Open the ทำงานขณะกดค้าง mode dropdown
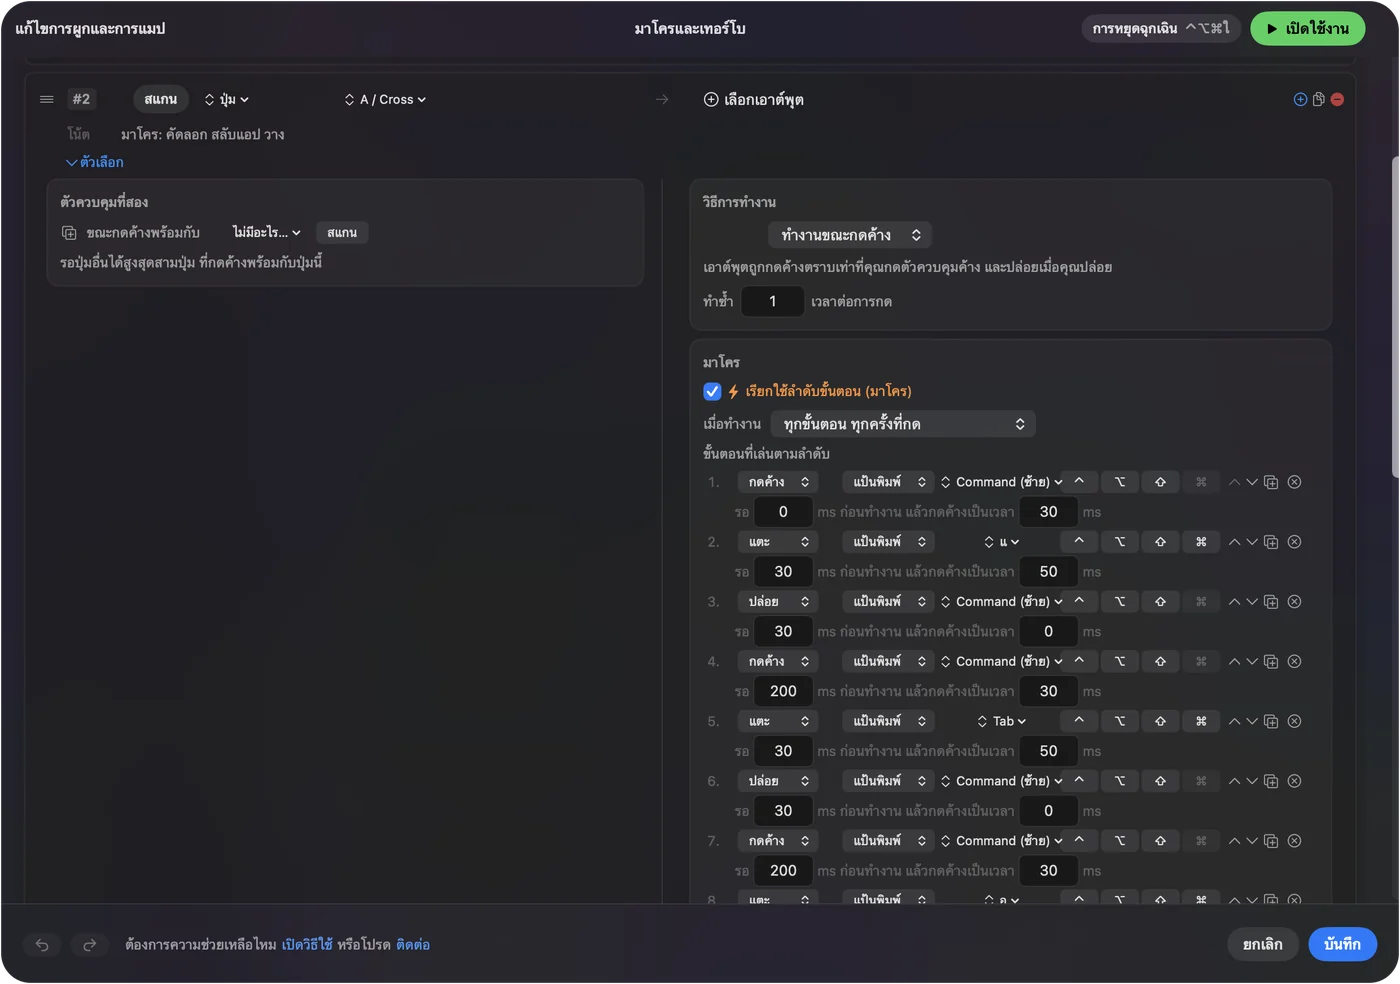 pos(850,235)
